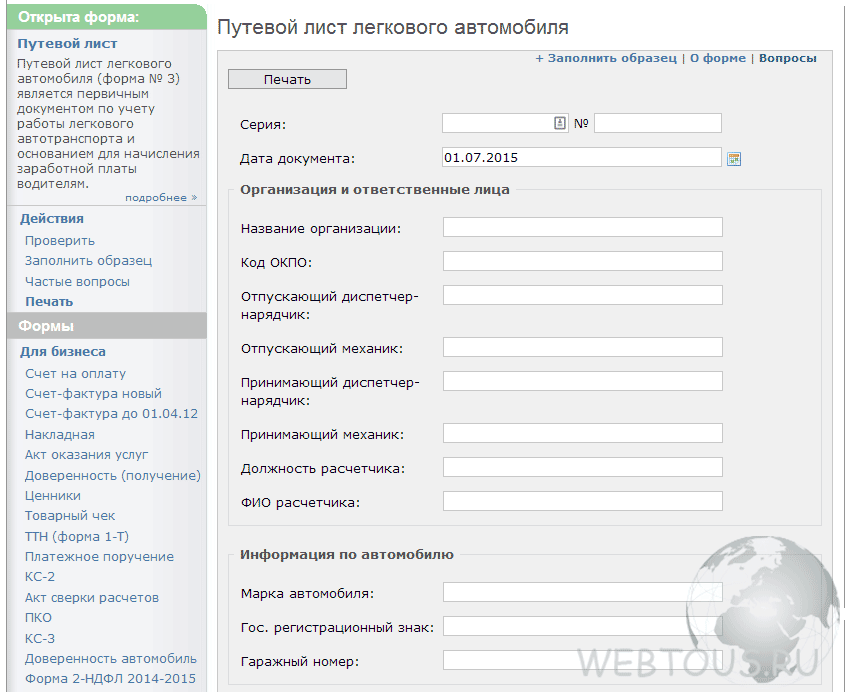Click the series list icon in Серия field
Viewport: 845px width, 692px height.
tap(560, 123)
